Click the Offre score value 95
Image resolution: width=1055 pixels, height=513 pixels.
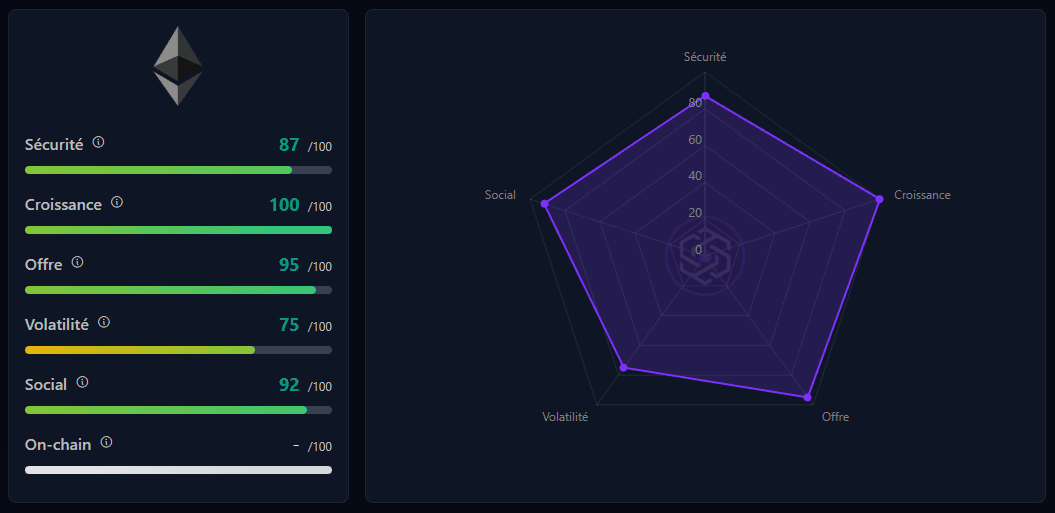(289, 265)
